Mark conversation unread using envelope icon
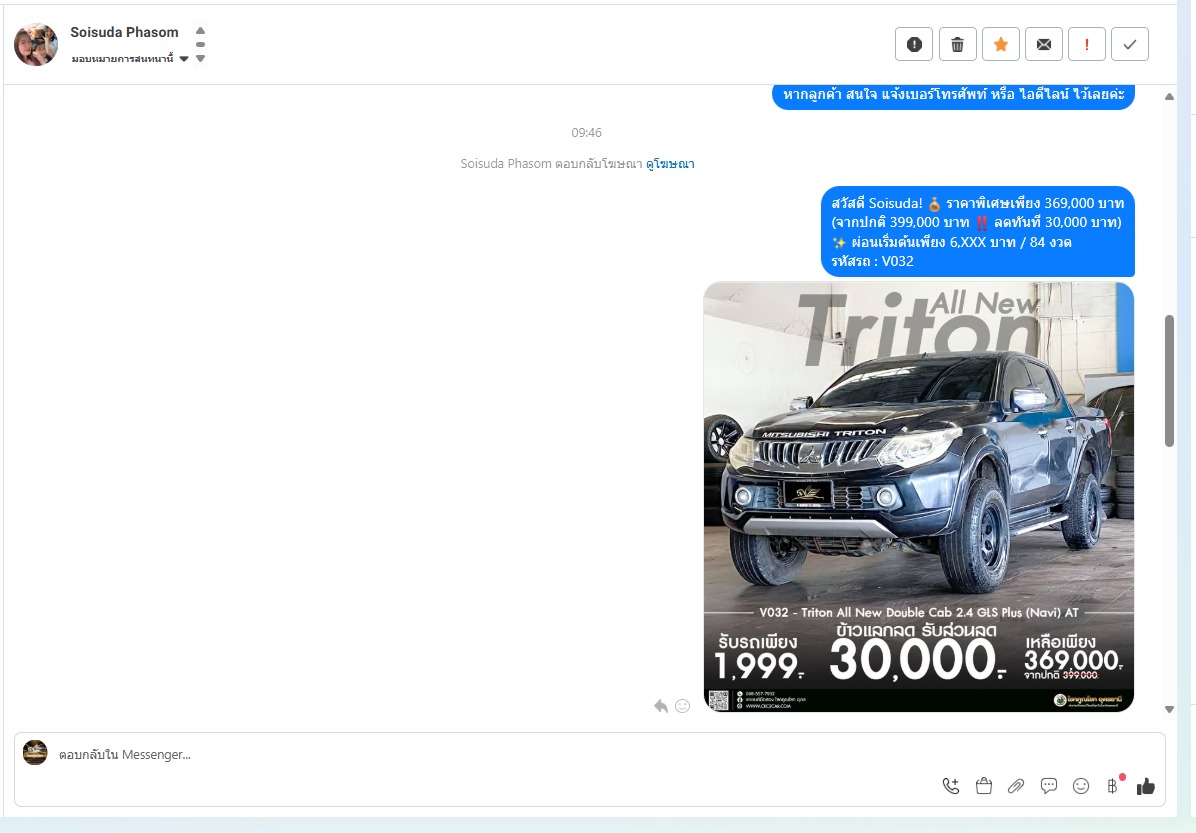Image resolution: width=1196 pixels, height=833 pixels. (x=1043, y=44)
